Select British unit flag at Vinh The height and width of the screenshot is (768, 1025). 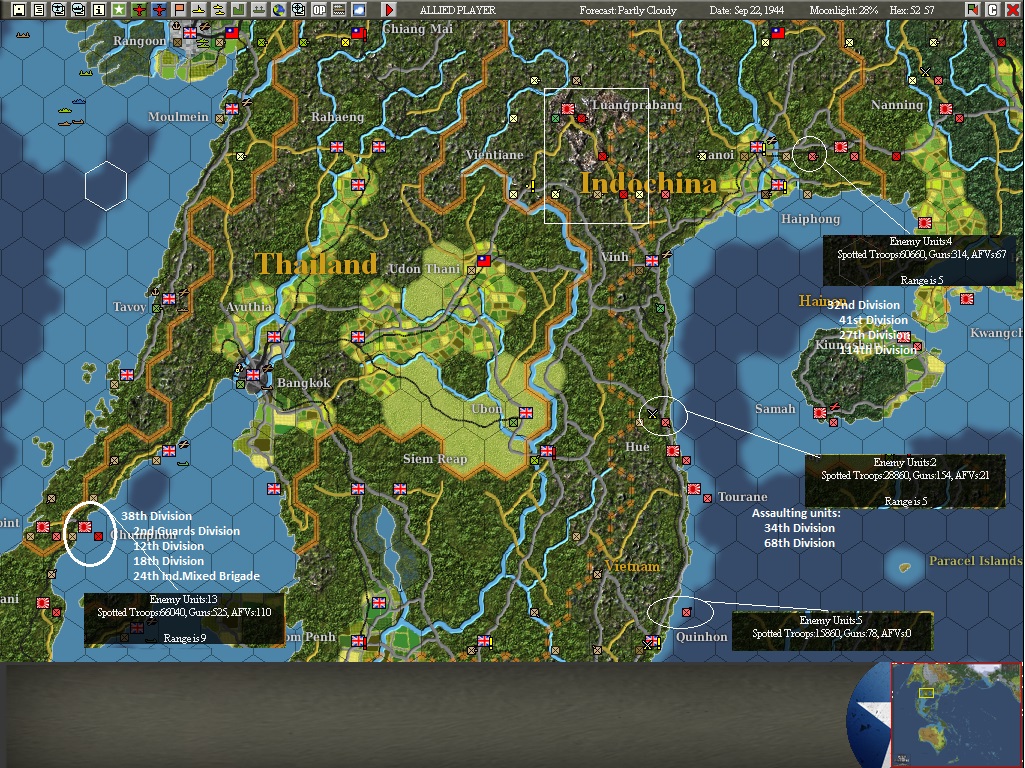pyautogui.click(x=652, y=260)
